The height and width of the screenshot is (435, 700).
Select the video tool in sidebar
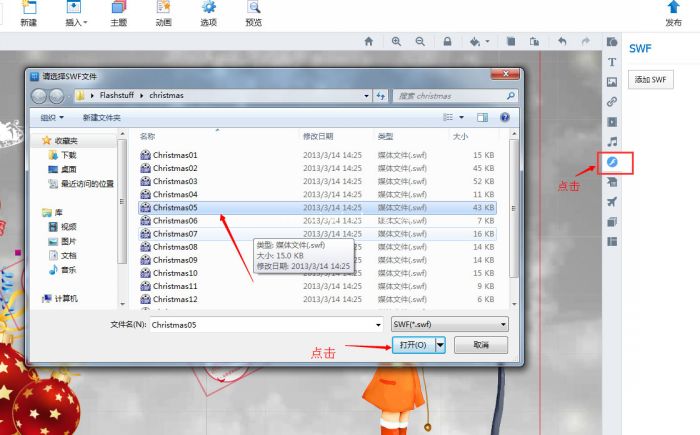pyautogui.click(x=612, y=122)
